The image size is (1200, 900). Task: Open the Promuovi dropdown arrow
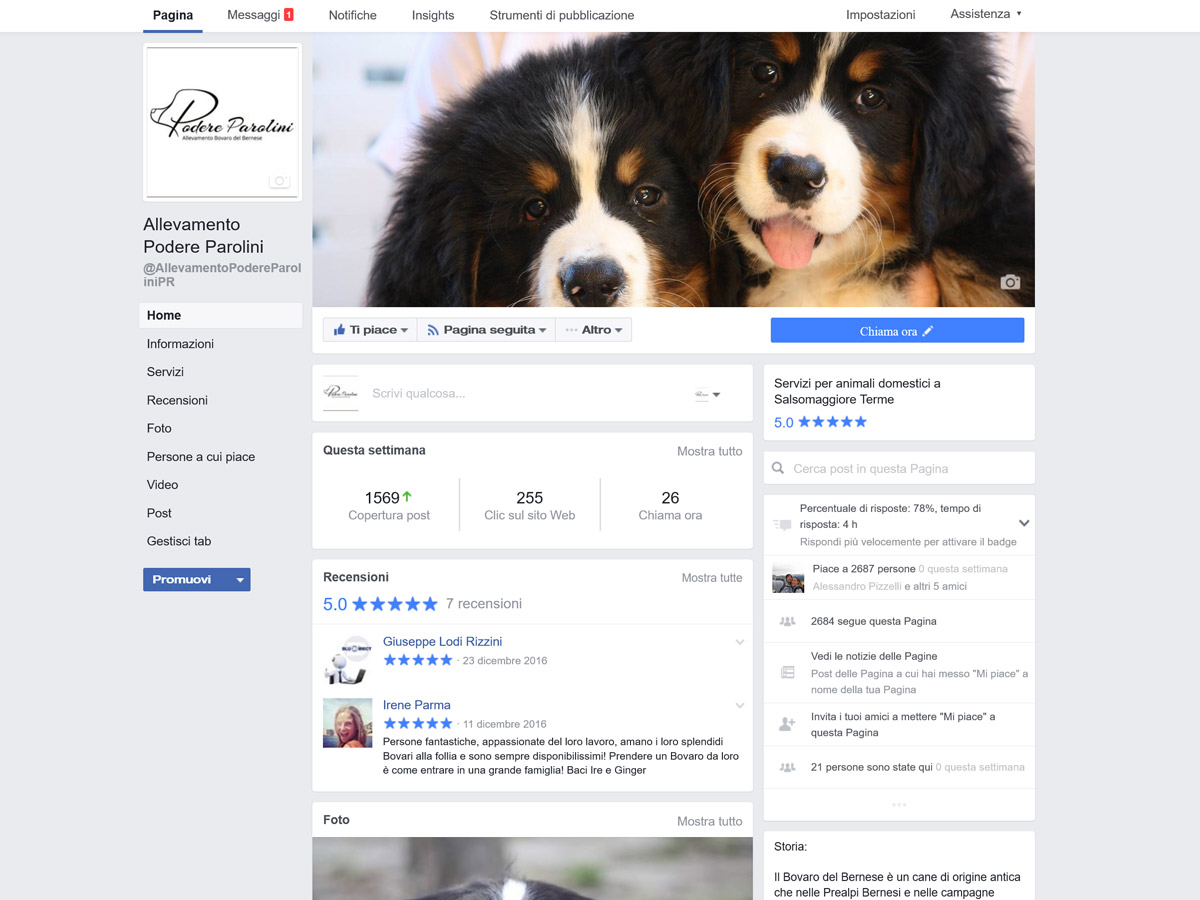239,579
